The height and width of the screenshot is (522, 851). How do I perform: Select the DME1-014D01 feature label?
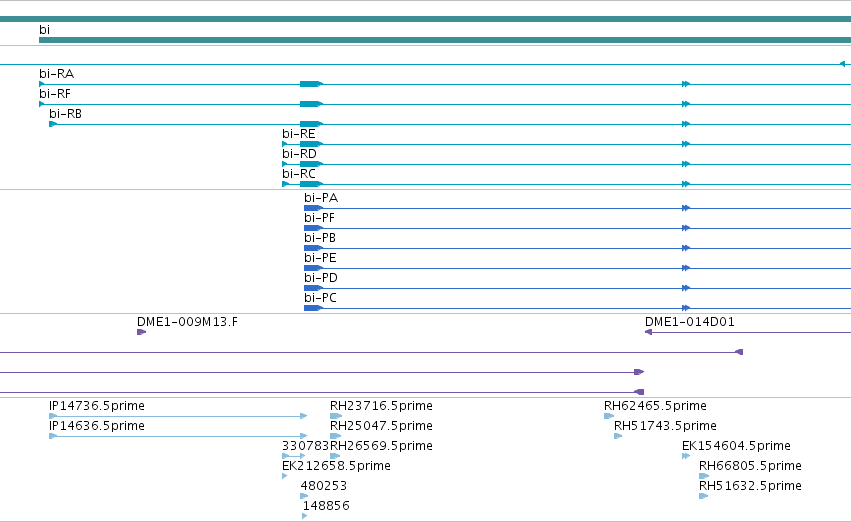(x=690, y=322)
